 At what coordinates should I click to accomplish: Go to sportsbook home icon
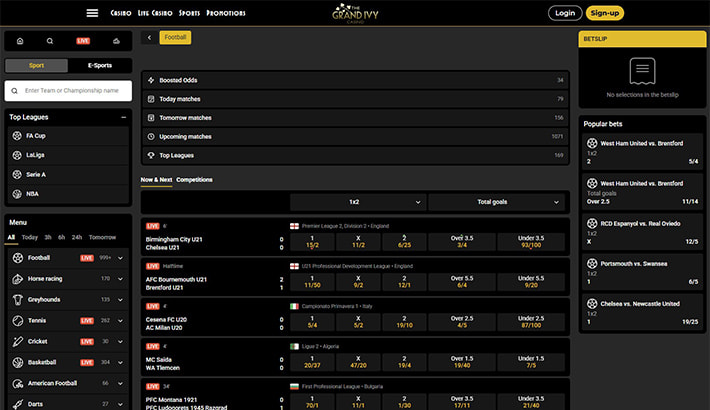(20, 41)
